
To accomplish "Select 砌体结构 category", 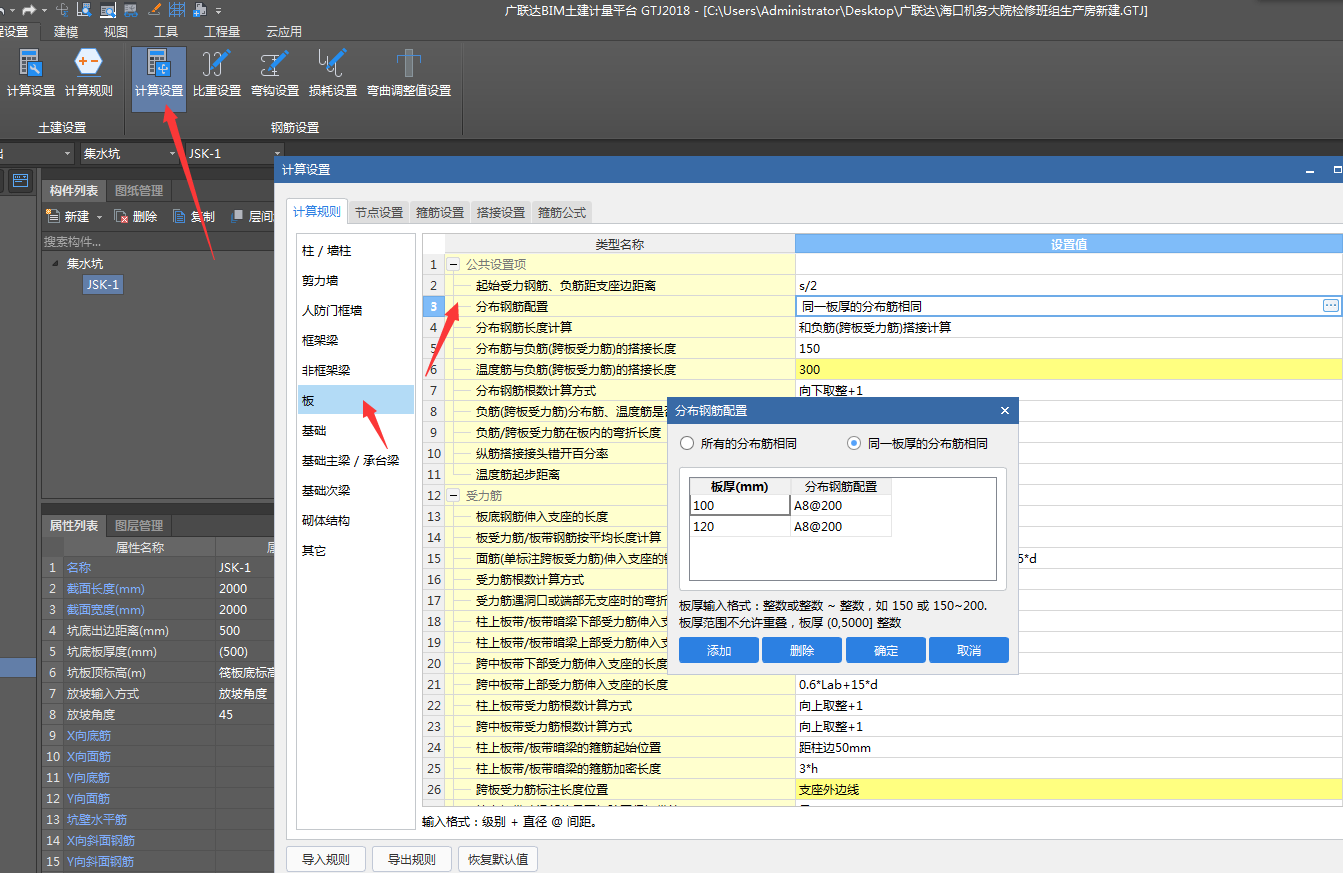I will [356, 520].
